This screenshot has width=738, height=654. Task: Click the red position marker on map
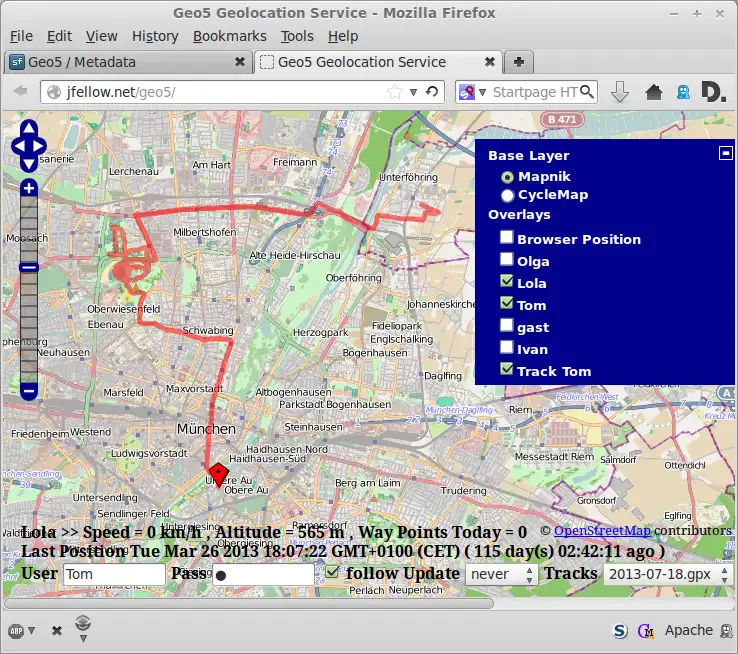[217, 474]
